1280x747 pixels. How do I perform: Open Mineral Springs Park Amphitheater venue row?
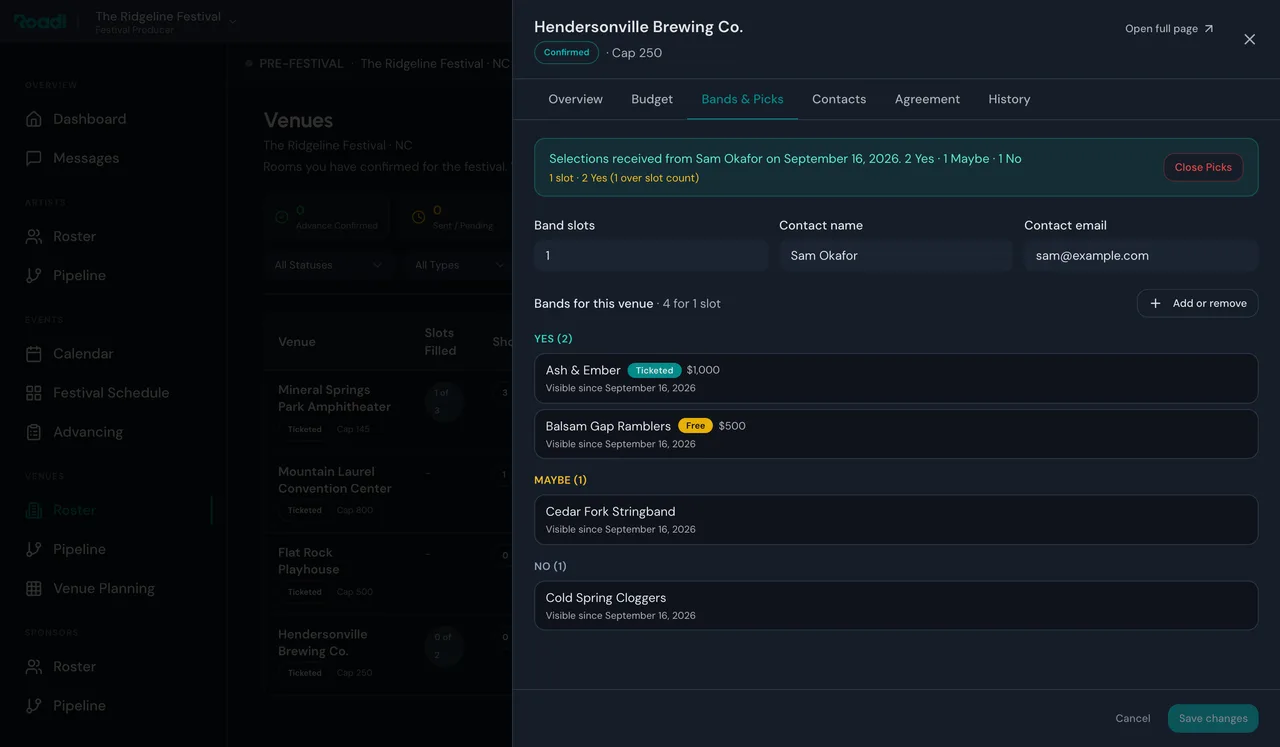pos(388,409)
